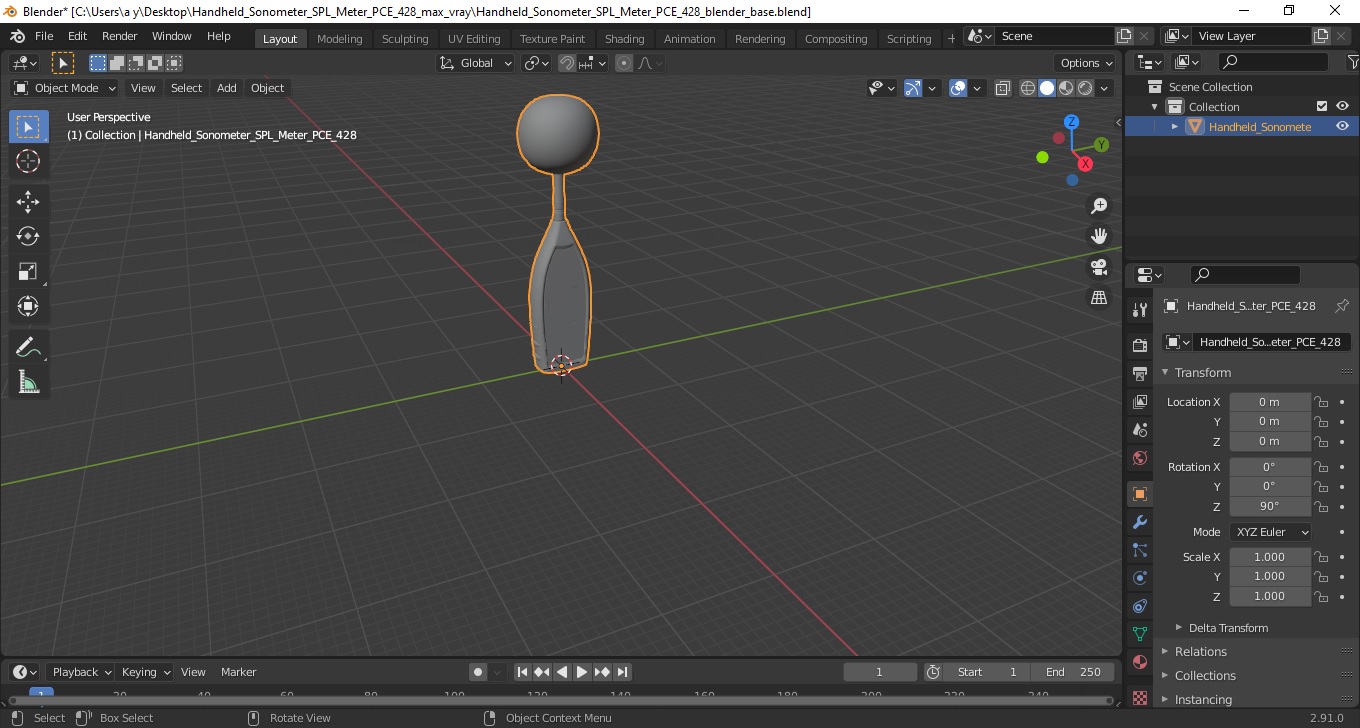Click the pan view hand icon

(x=1099, y=236)
